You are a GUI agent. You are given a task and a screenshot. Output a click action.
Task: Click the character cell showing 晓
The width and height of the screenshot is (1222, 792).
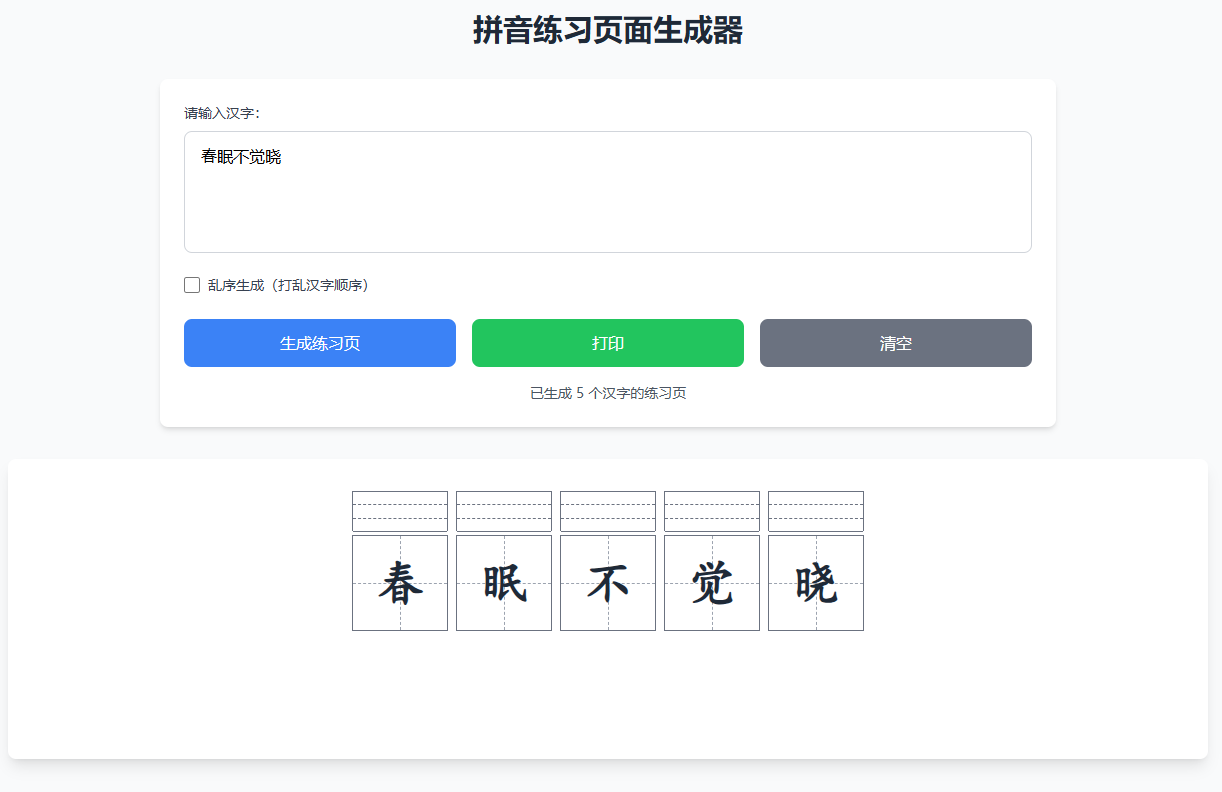point(816,582)
